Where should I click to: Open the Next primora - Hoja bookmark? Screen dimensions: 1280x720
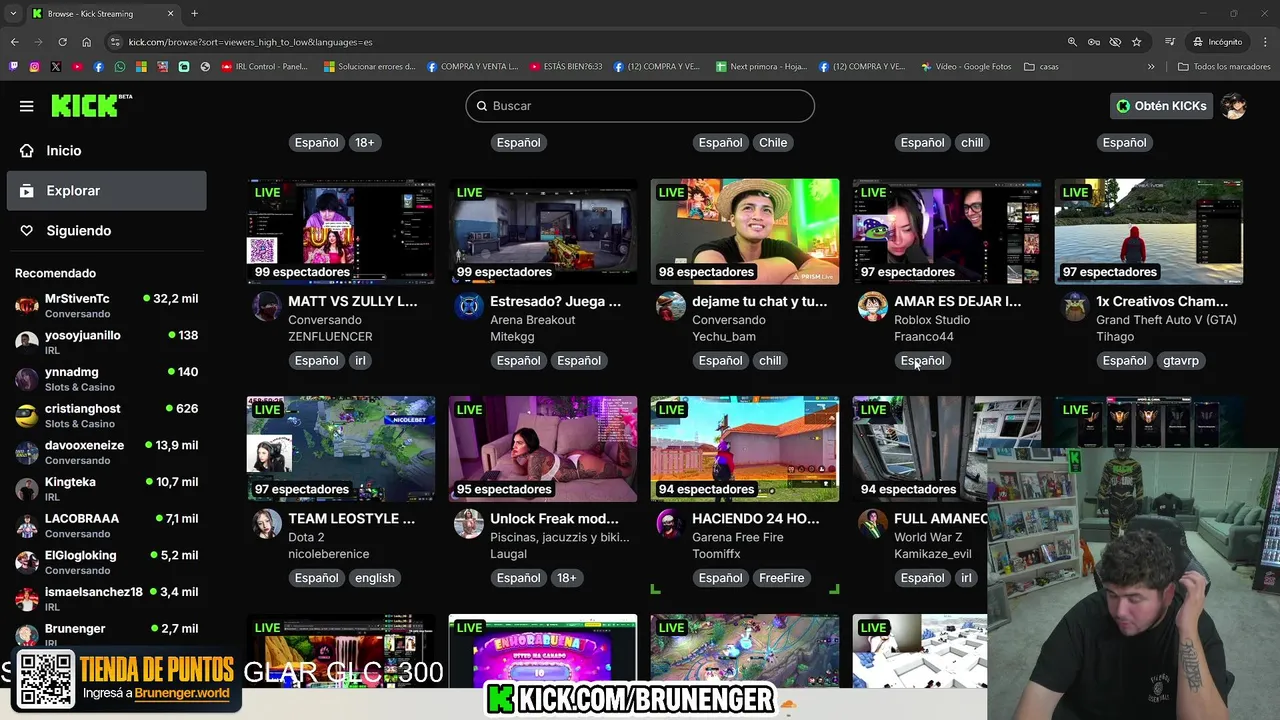click(761, 67)
